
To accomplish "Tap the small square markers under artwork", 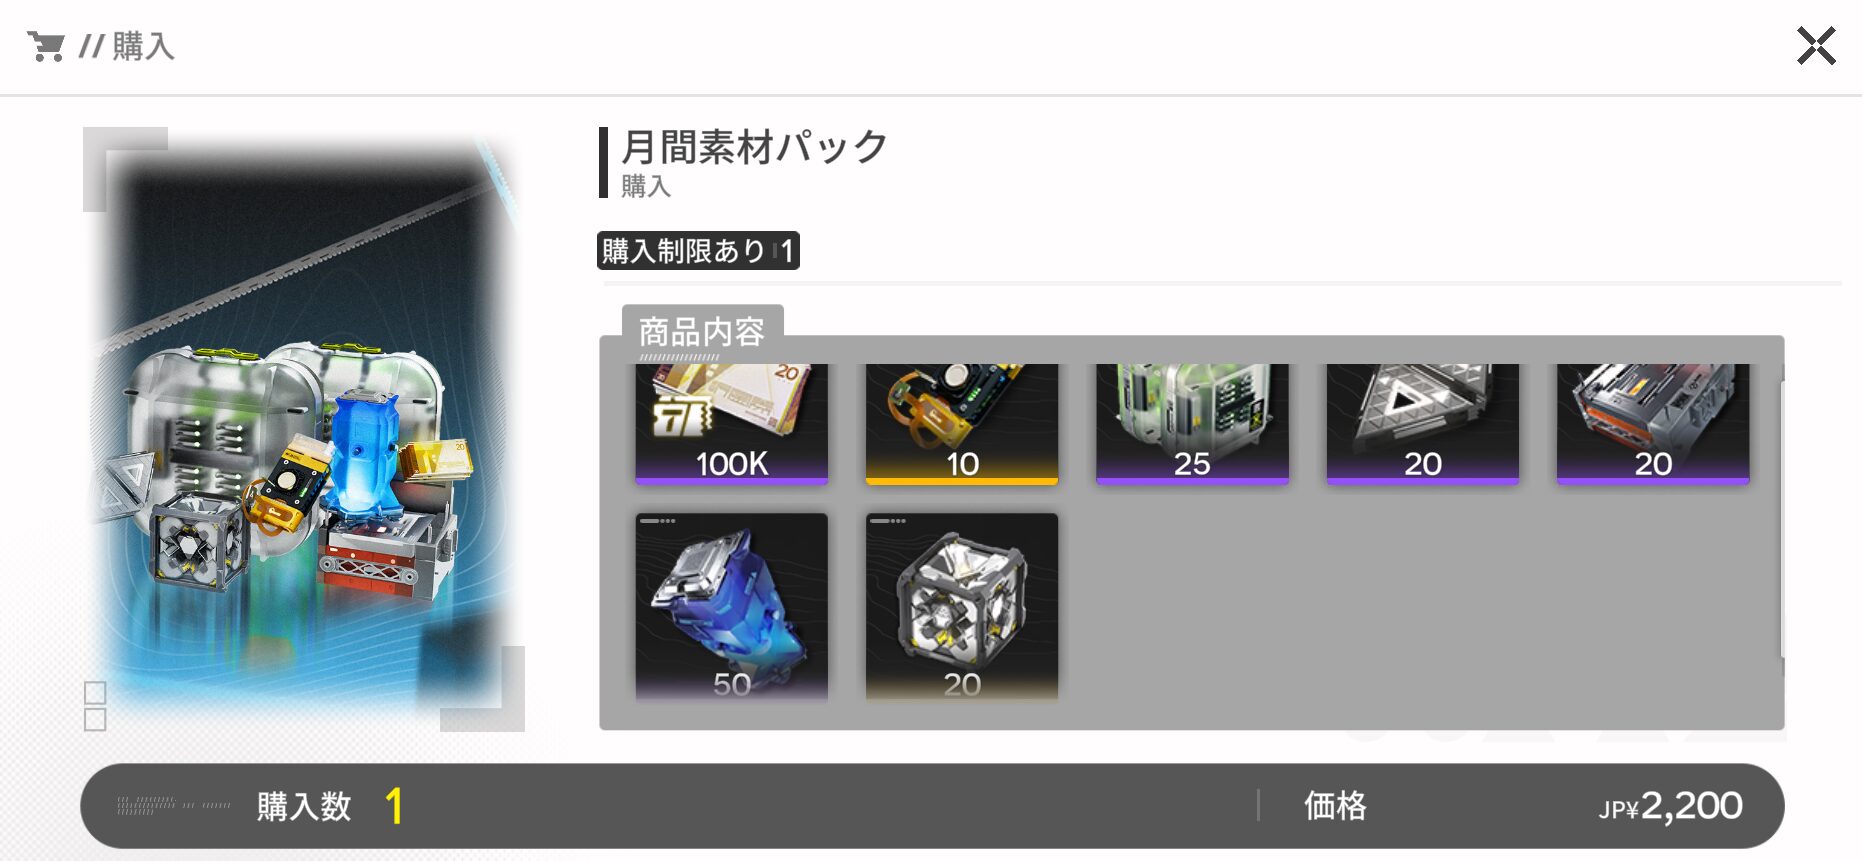I will (x=95, y=706).
